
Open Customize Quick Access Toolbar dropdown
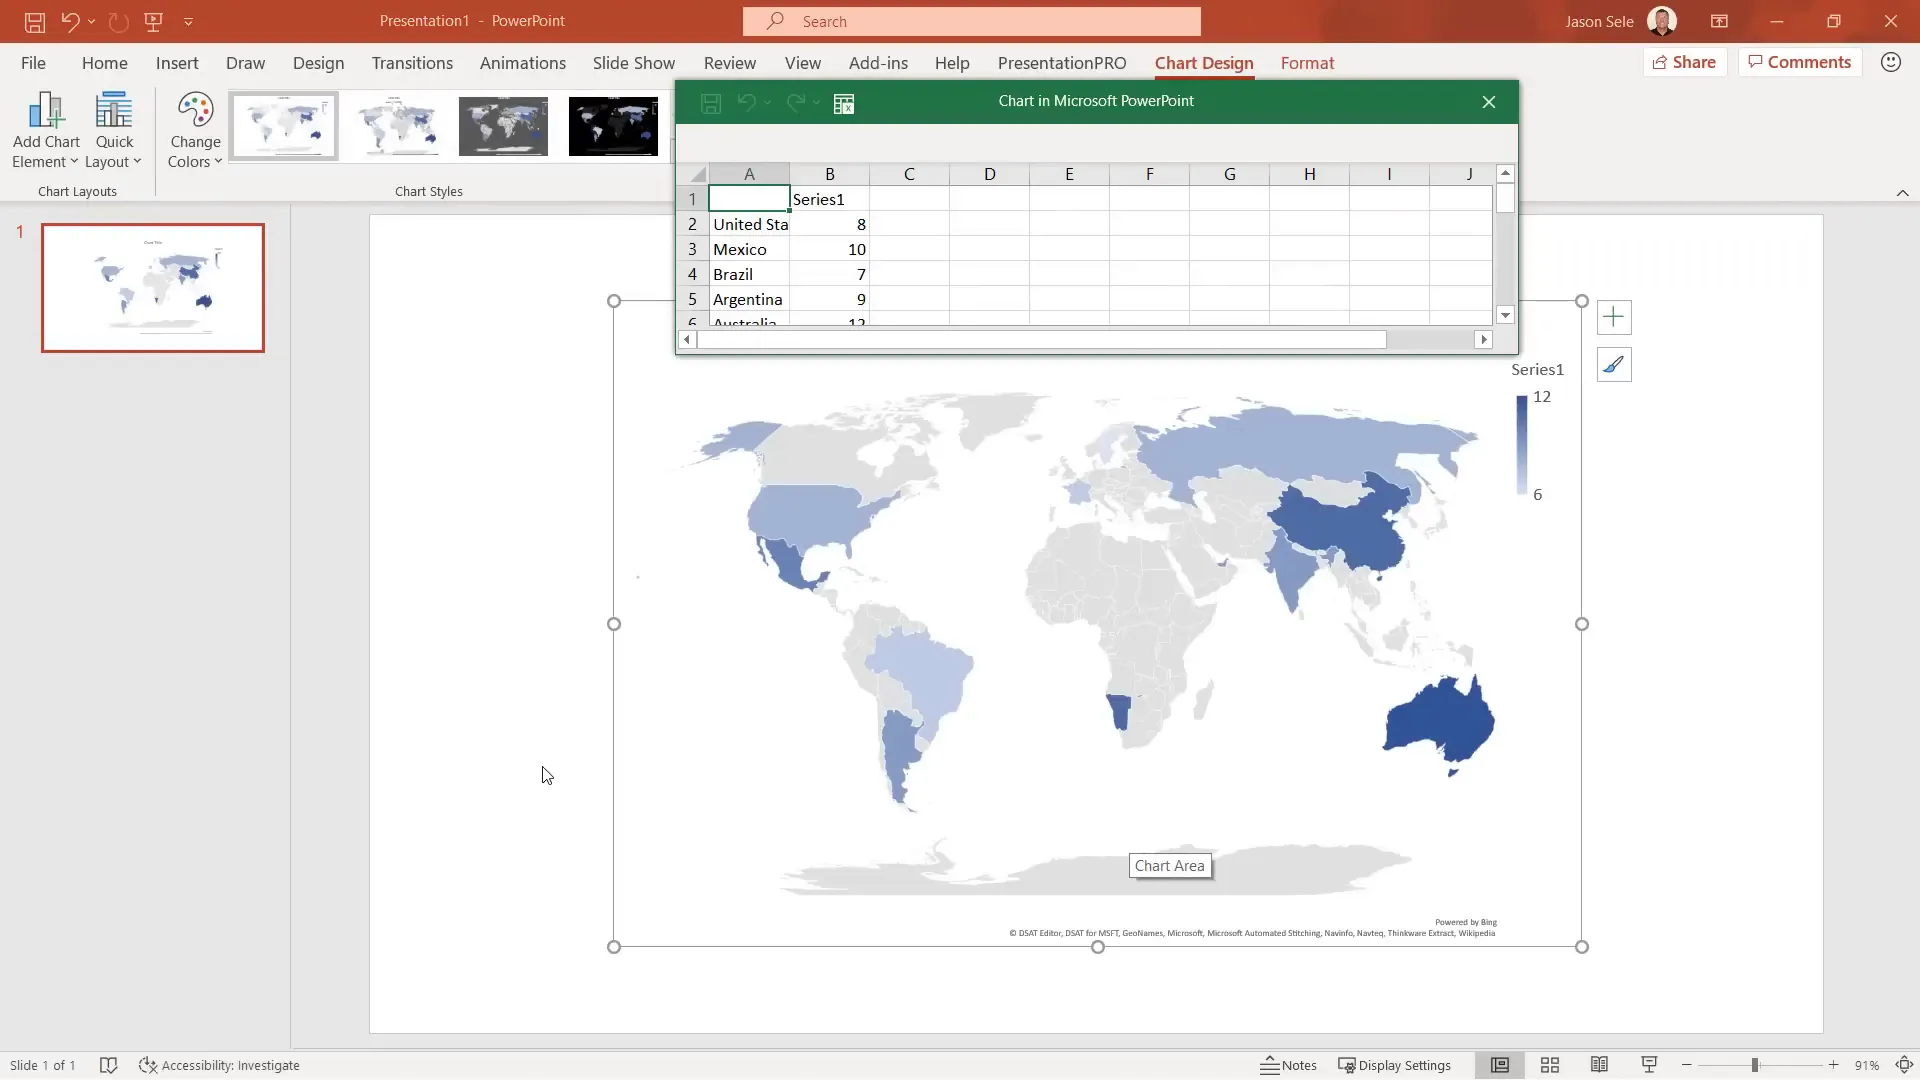click(x=188, y=21)
